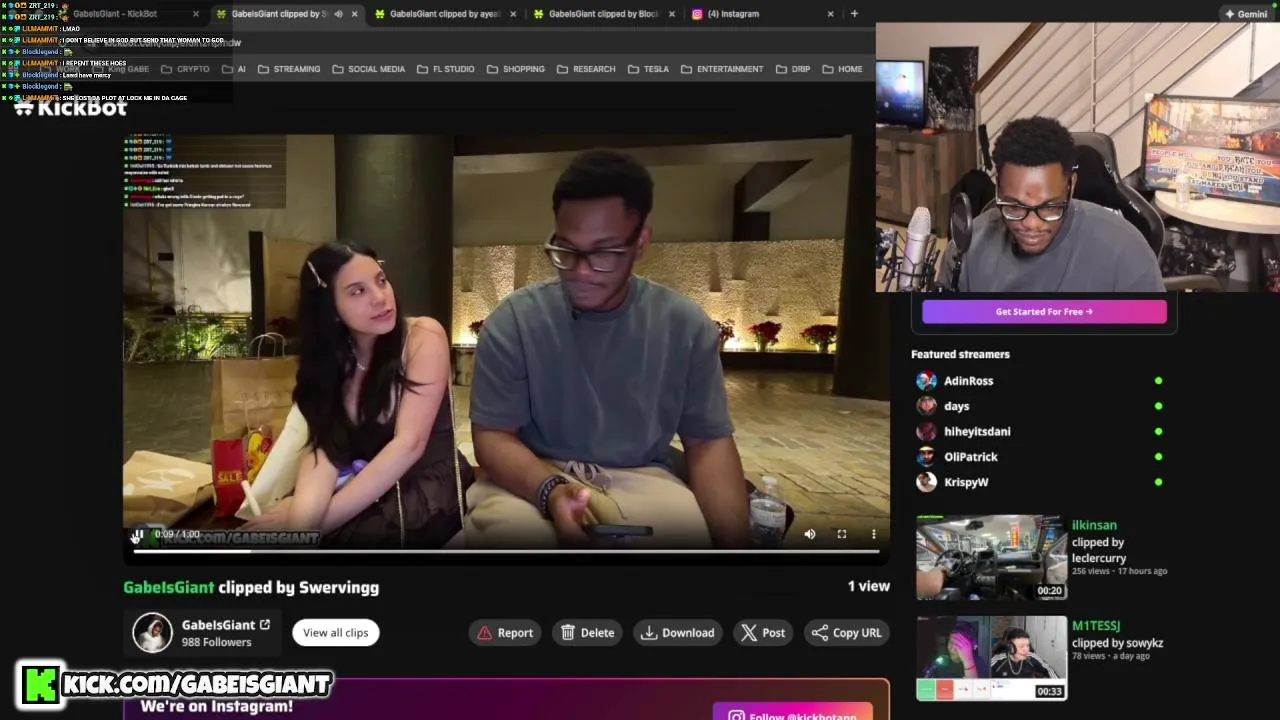Image resolution: width=1280 pixels, height=720 pixels.
Task: Seek along the video progress bar
Action: [506, 551]
